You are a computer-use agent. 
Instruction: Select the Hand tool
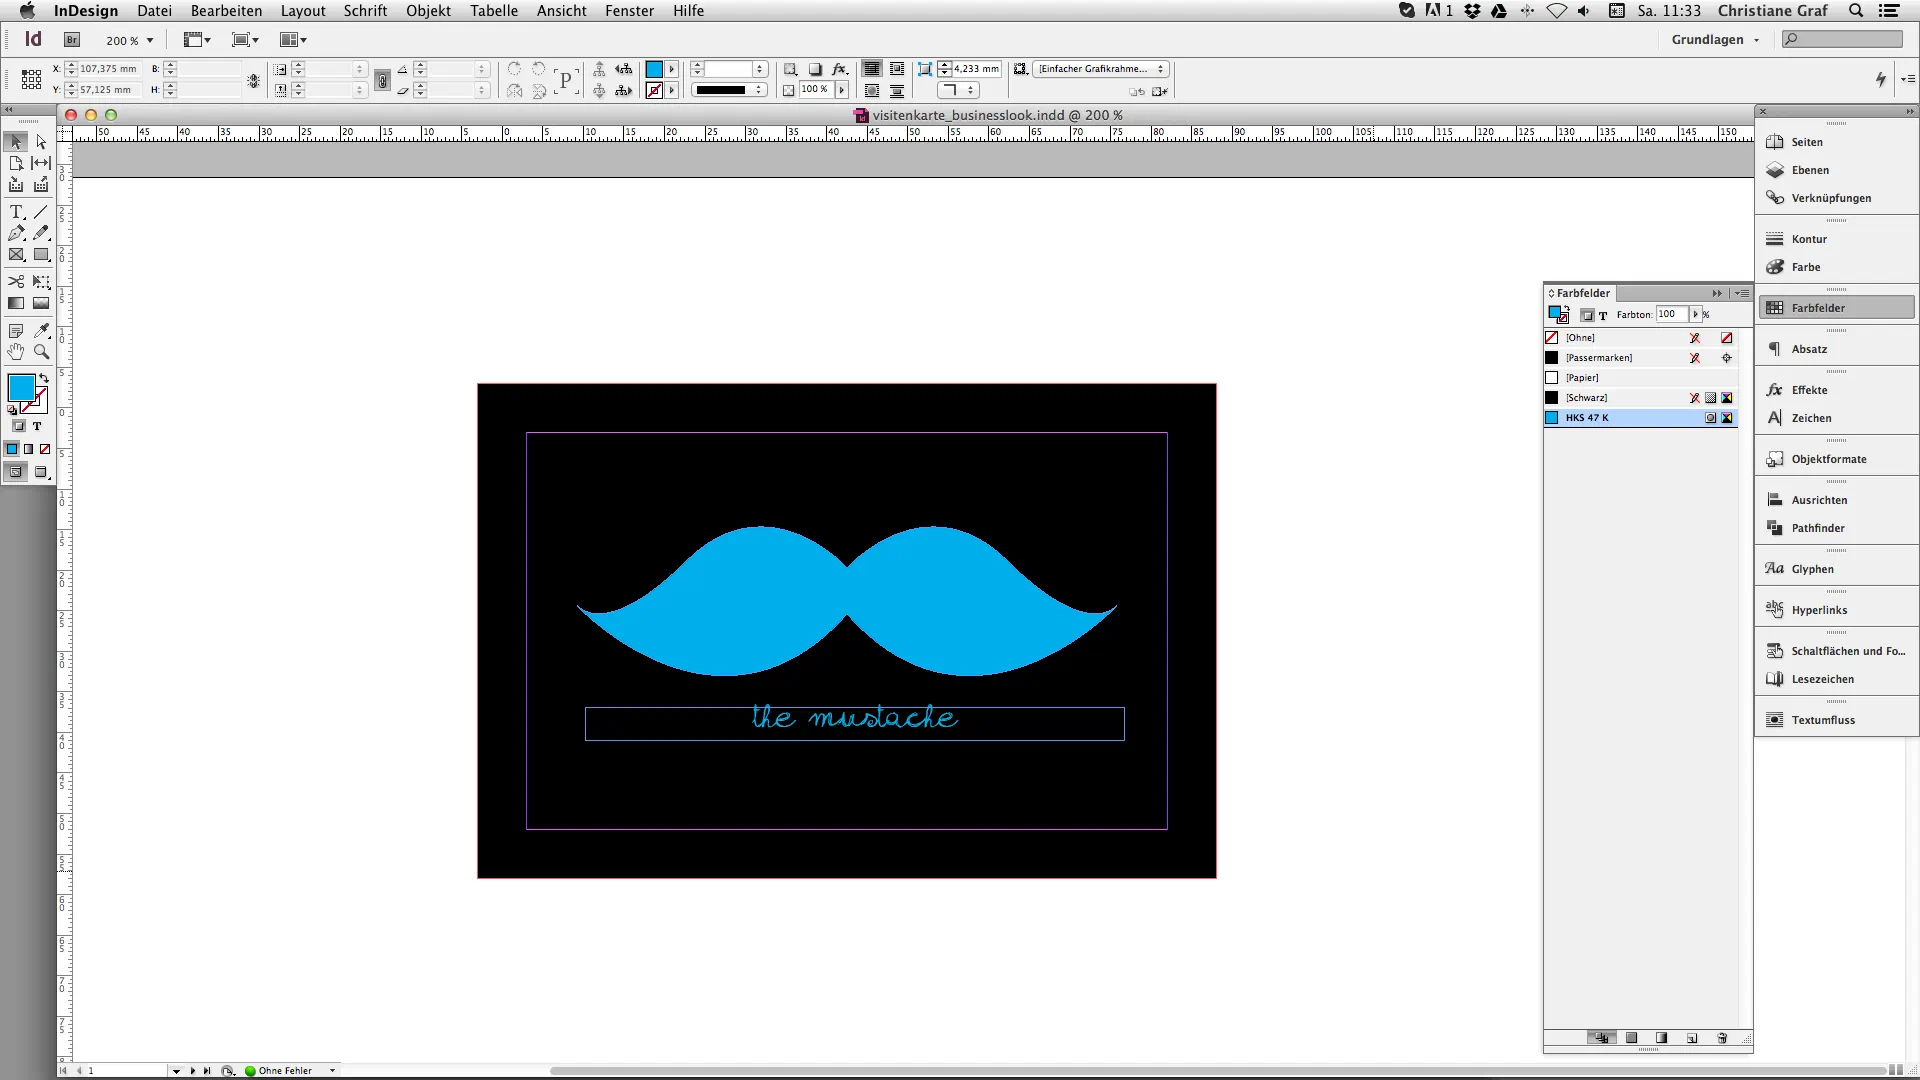point(16,352)
